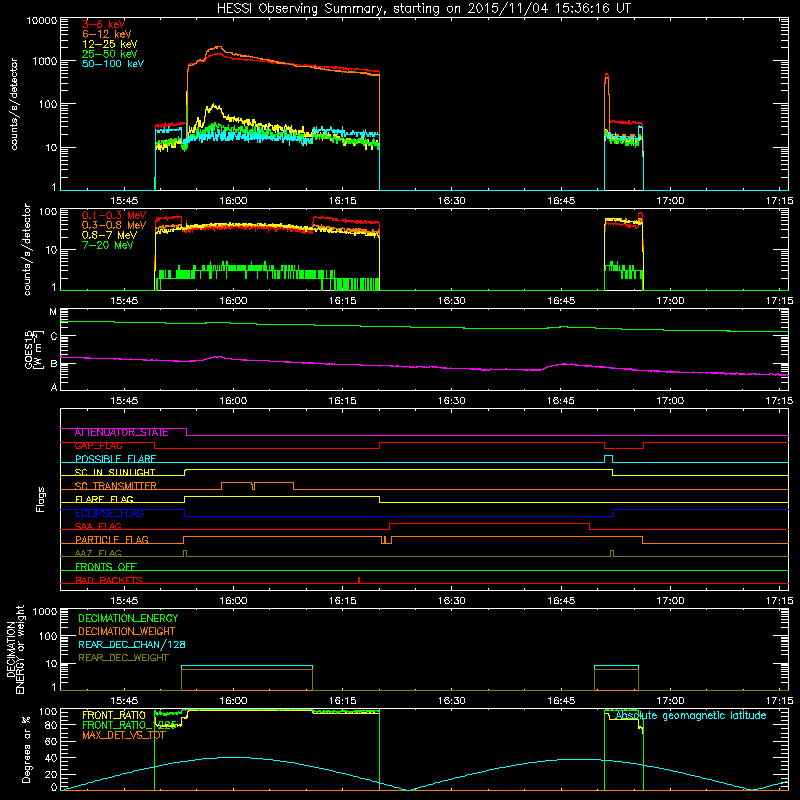Click the '0.8-7 MeV' legend entry
Image resolution: width=800 pixels, height=800 pixels.
[x=109, y=235]
